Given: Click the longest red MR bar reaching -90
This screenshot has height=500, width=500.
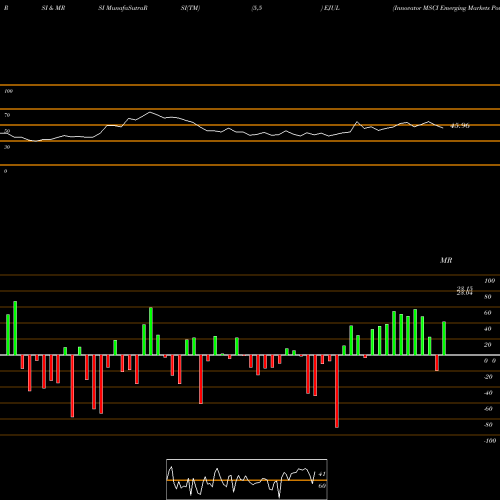Looking at the screenshot, I should [x=337, y=391].
